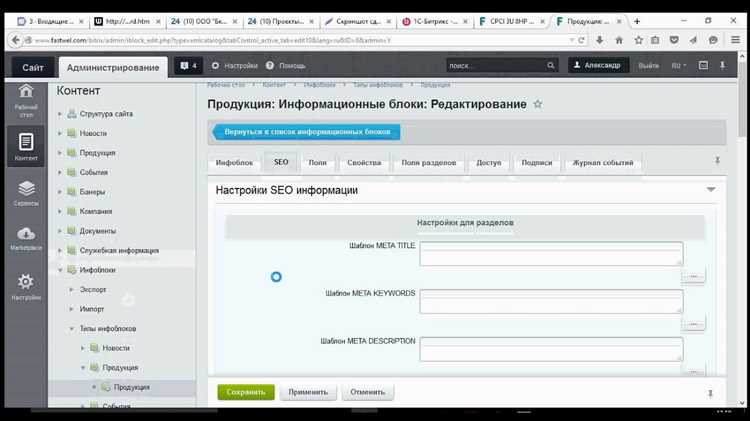Viewport: 750px width, 421px height.
Task: Select the Администрирование top tab
Action: 113,67
